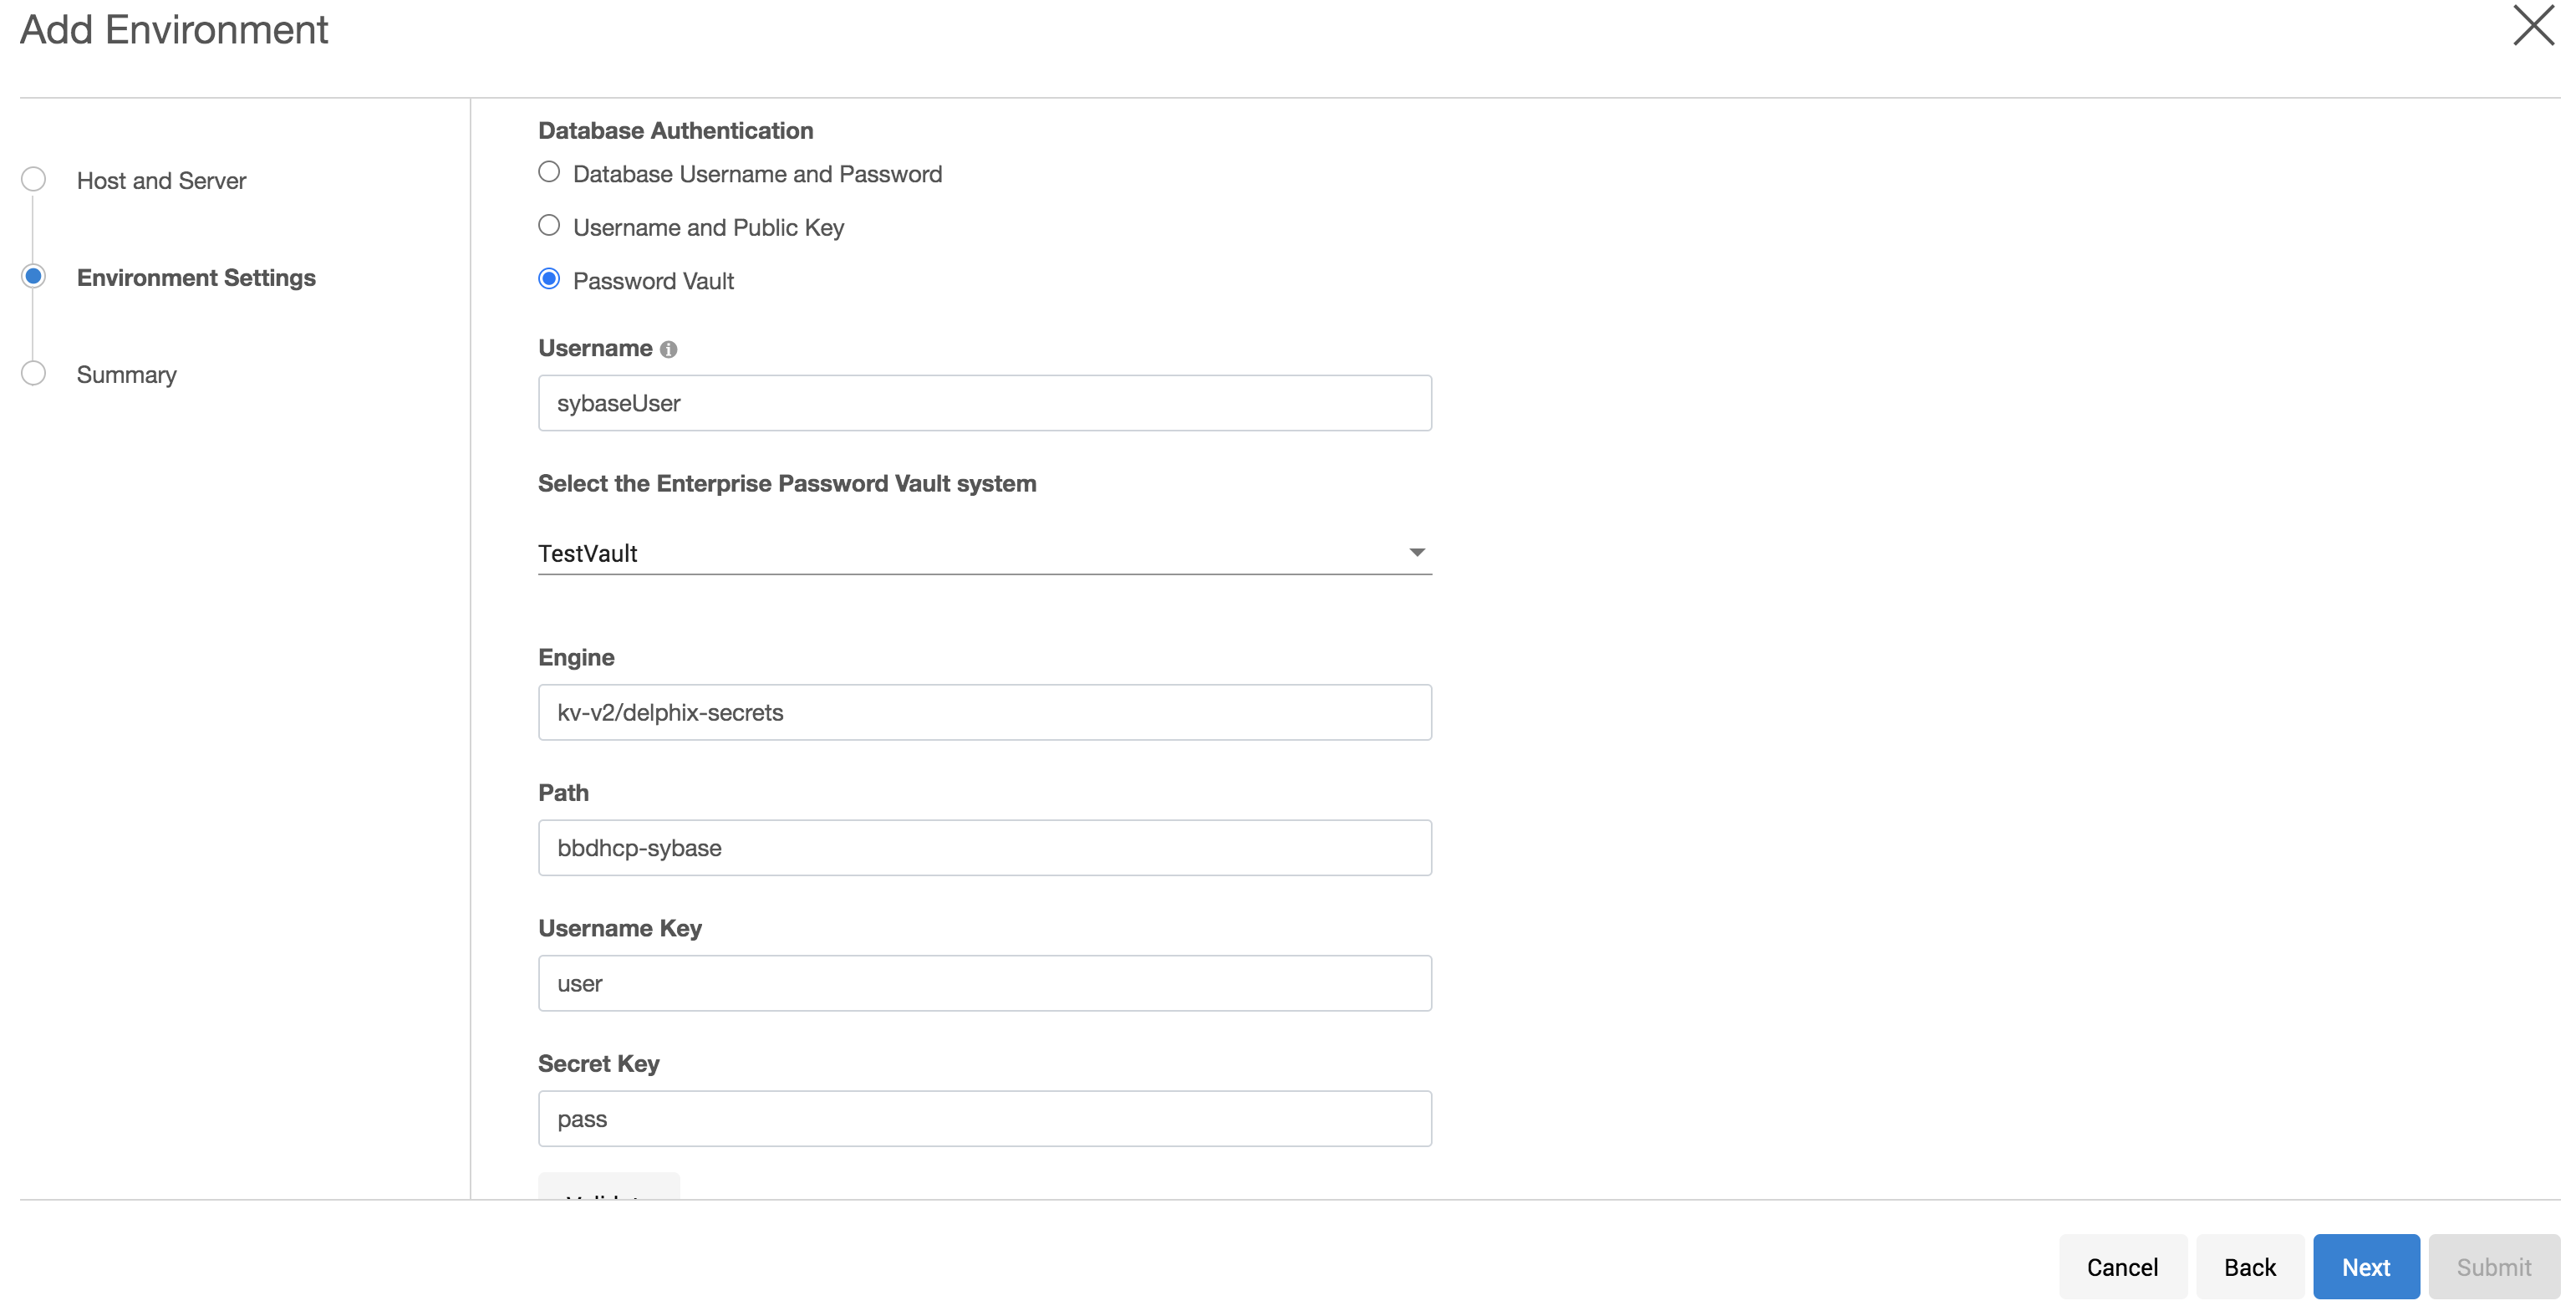The image size is (2576, 1311).
Task: Click the Summary step circle
Action: point(34,374)
